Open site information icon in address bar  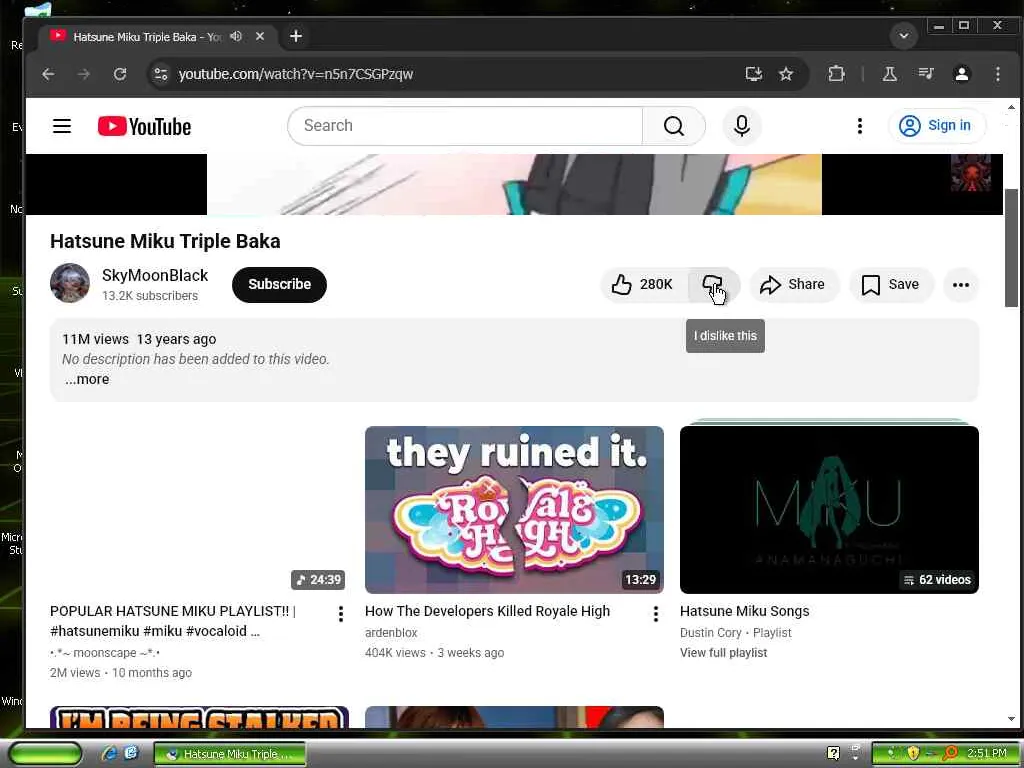click(x=161, y=74)
